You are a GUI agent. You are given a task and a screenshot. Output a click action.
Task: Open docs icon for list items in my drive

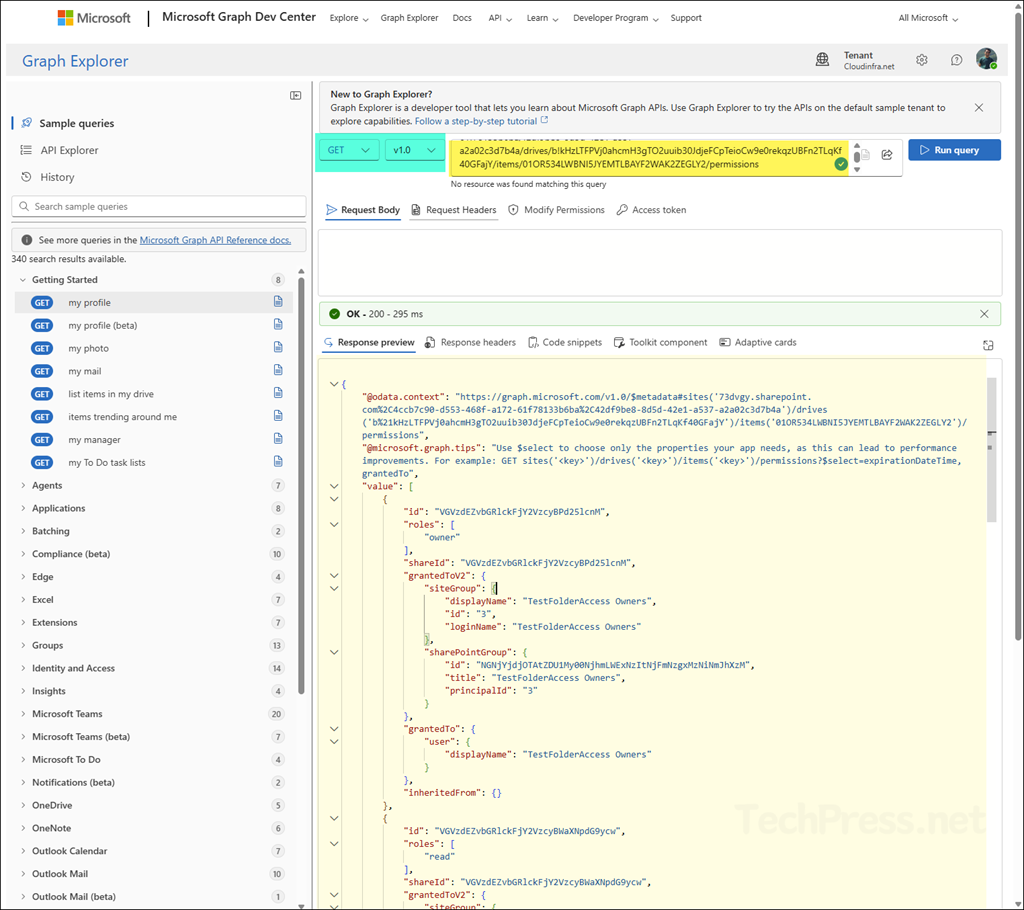(278, 393)
